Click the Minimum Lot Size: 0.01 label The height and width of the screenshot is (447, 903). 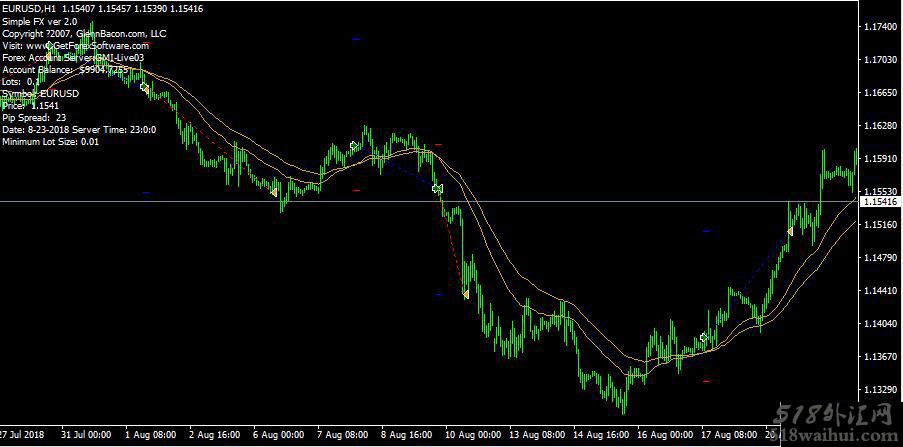tap(51, 142)
